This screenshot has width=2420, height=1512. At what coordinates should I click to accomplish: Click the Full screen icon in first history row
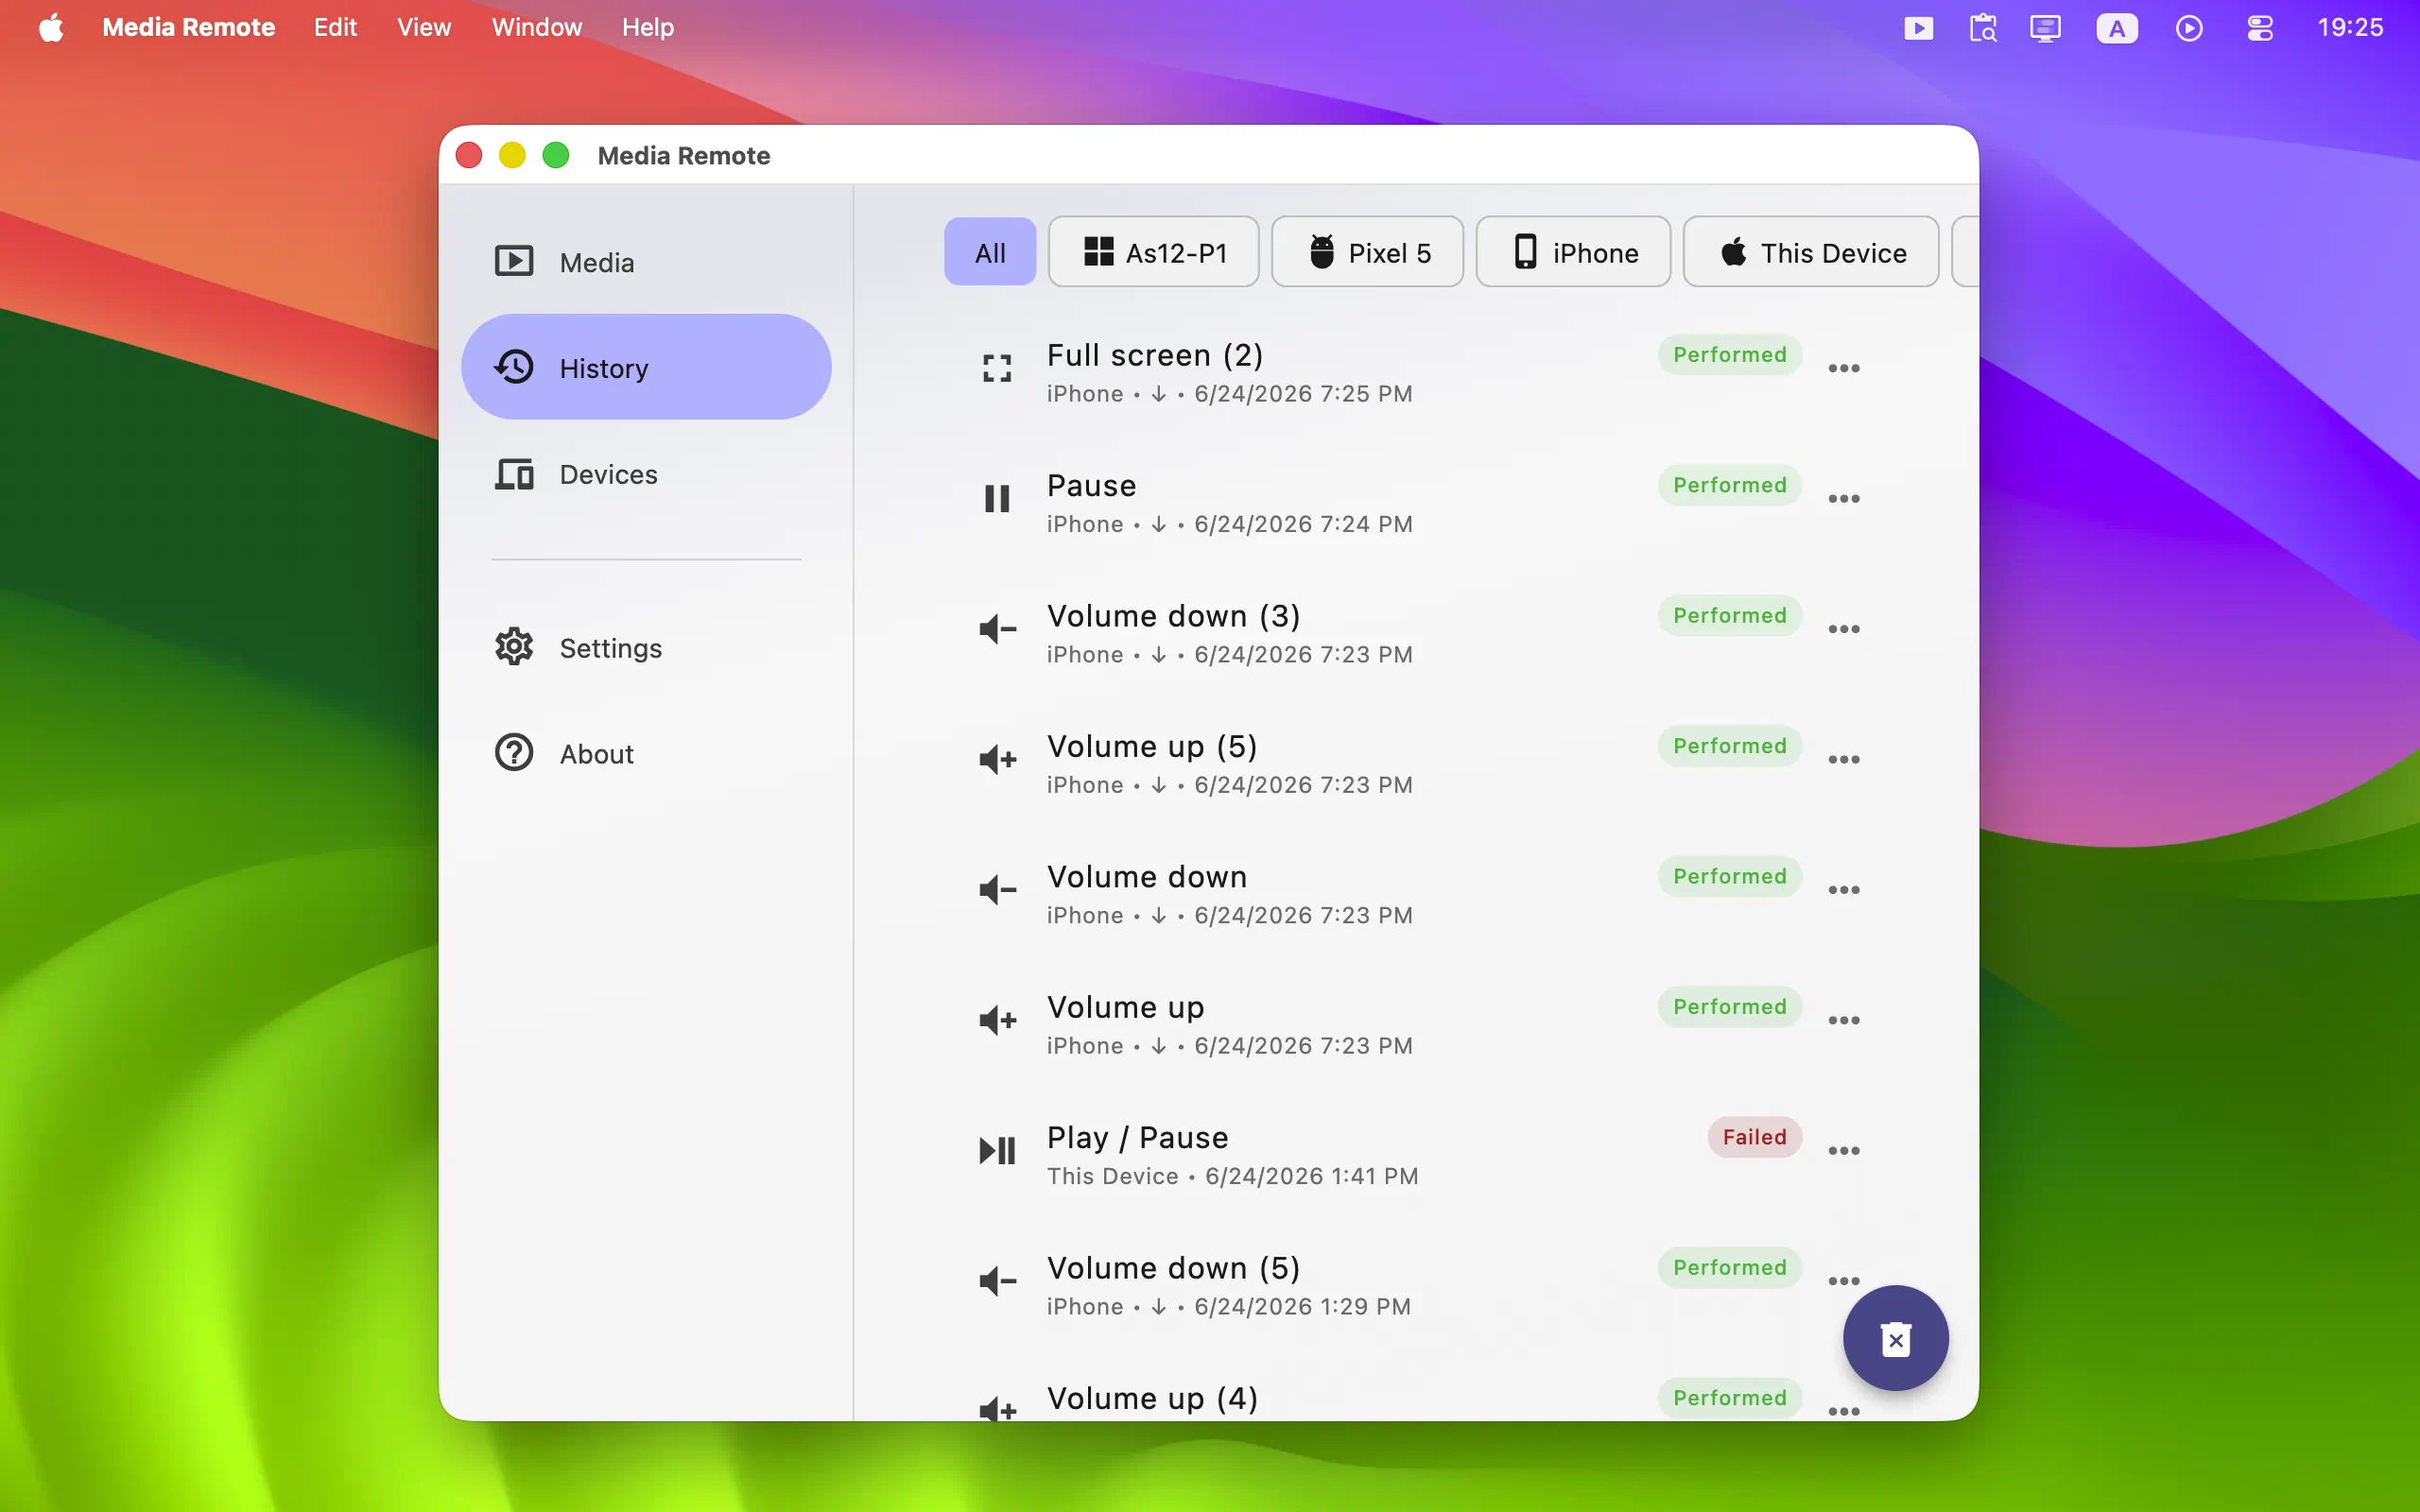[997, 369]
